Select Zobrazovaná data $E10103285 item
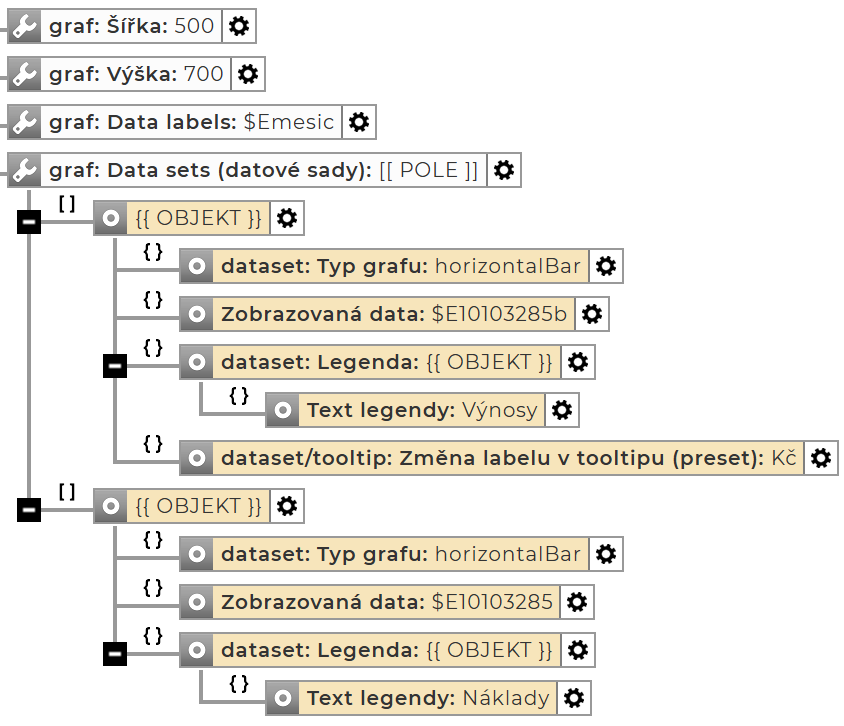Viewport: 844px width, 726px height. (x=386, y=602)
